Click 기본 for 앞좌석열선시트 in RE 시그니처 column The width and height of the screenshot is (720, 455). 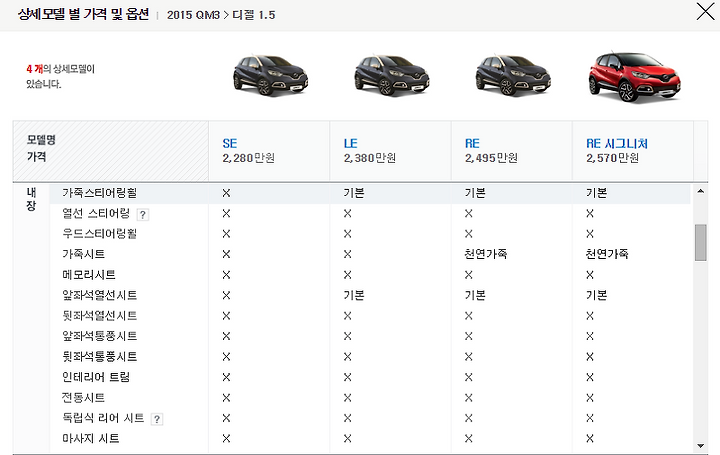pos(596,295)
